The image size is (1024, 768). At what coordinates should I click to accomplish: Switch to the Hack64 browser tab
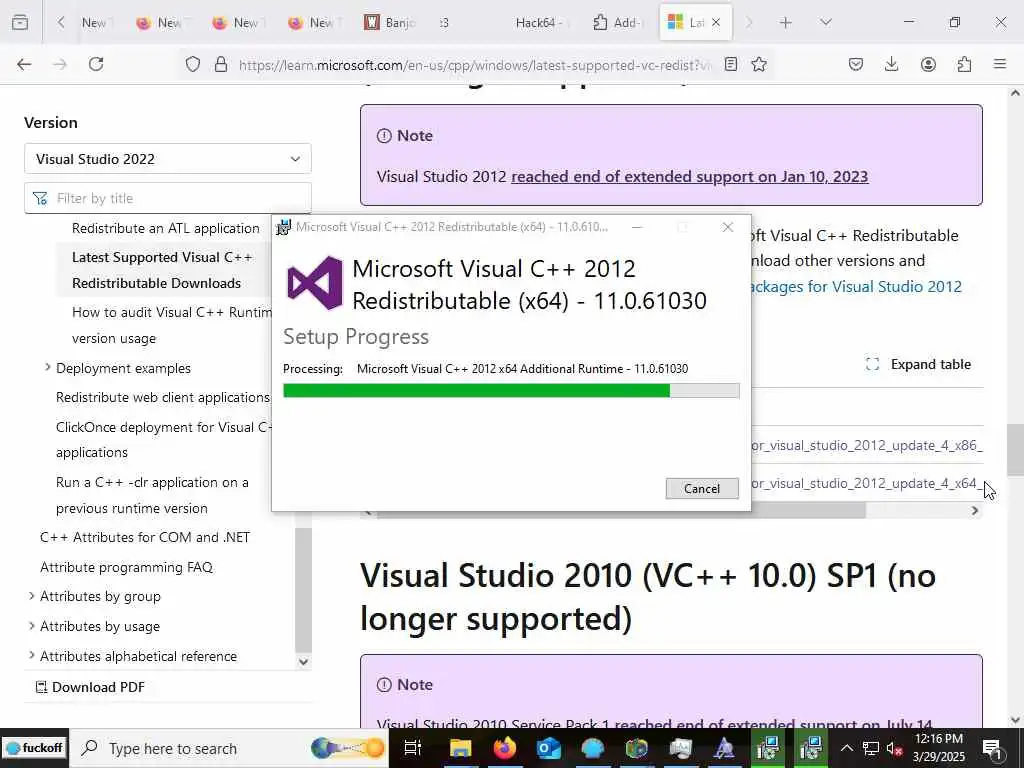541,23
